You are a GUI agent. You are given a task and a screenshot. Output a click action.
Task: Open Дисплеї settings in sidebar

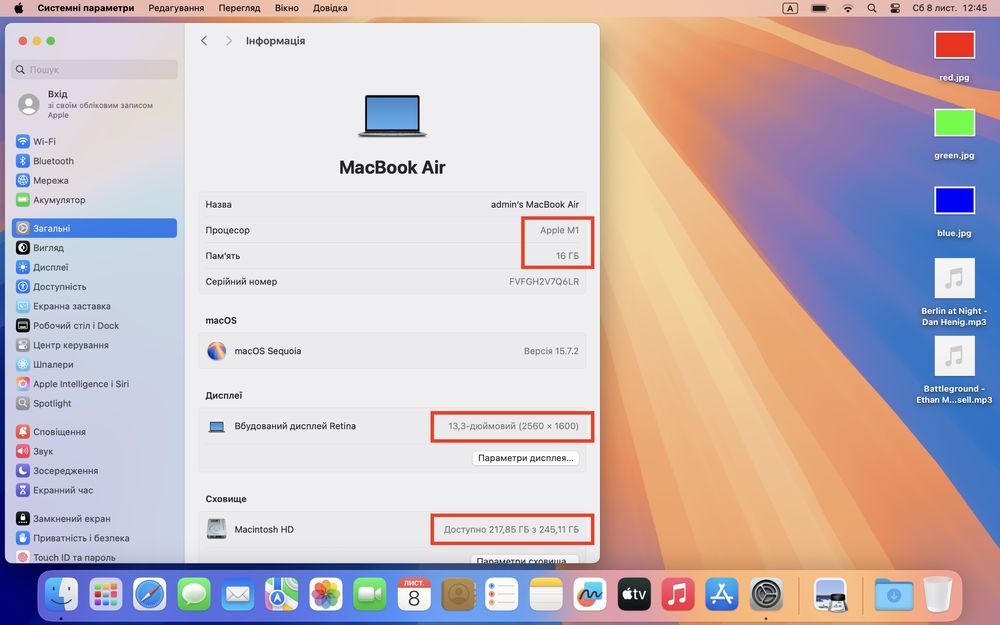tap(94, 267)
